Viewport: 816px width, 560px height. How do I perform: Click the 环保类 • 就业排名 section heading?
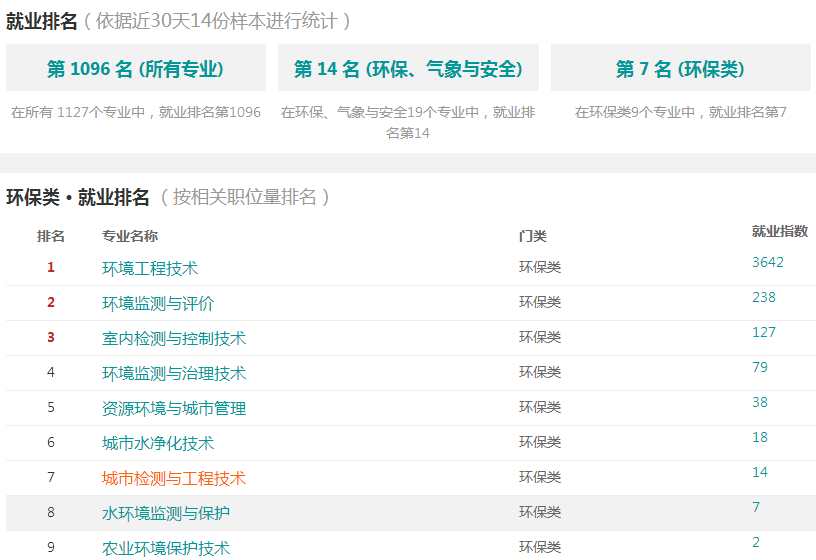click(x=78, y=197)
